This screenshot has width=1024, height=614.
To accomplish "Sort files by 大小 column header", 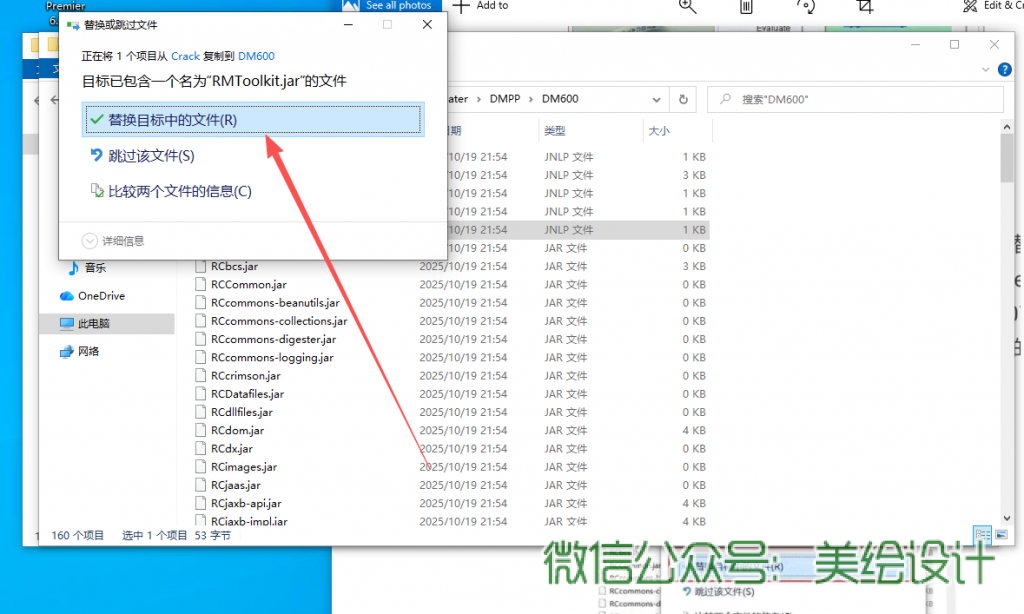I will tap(659, 131).
